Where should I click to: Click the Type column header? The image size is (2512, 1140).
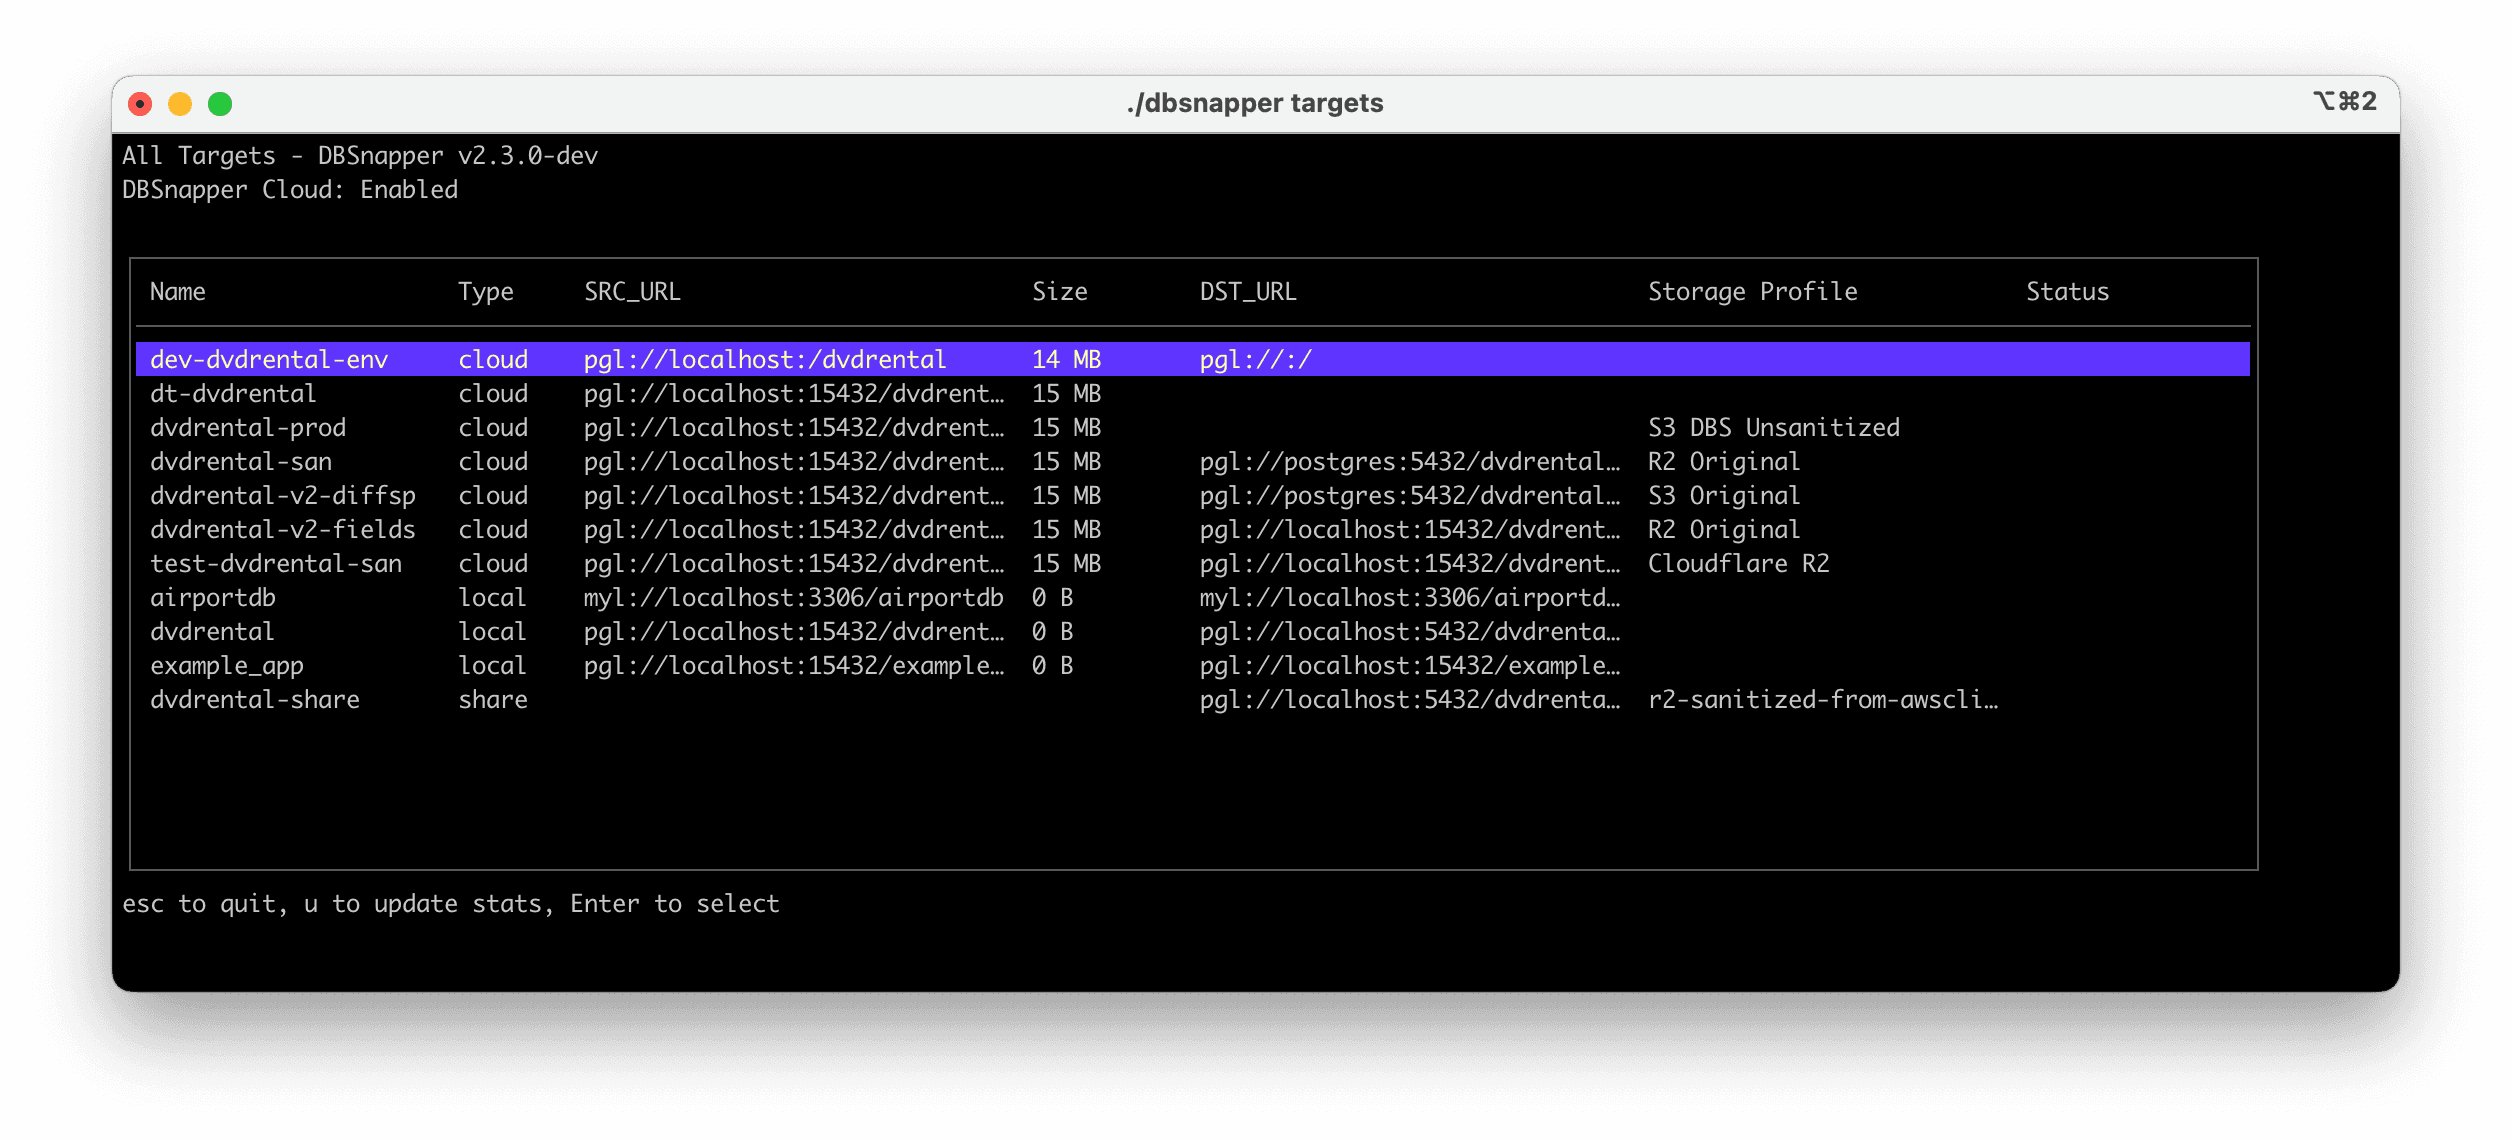pos(486,291)
